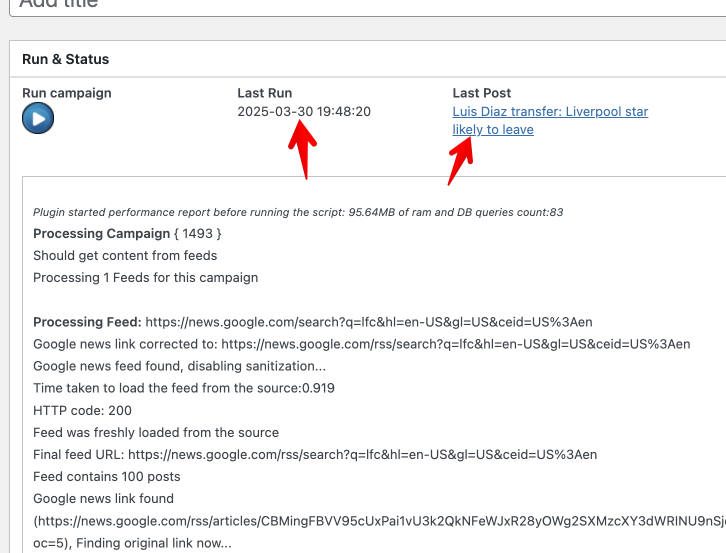726x553 pixels.
Task: Click the Processing 1 Feeds log line
Action: (145, 278)
